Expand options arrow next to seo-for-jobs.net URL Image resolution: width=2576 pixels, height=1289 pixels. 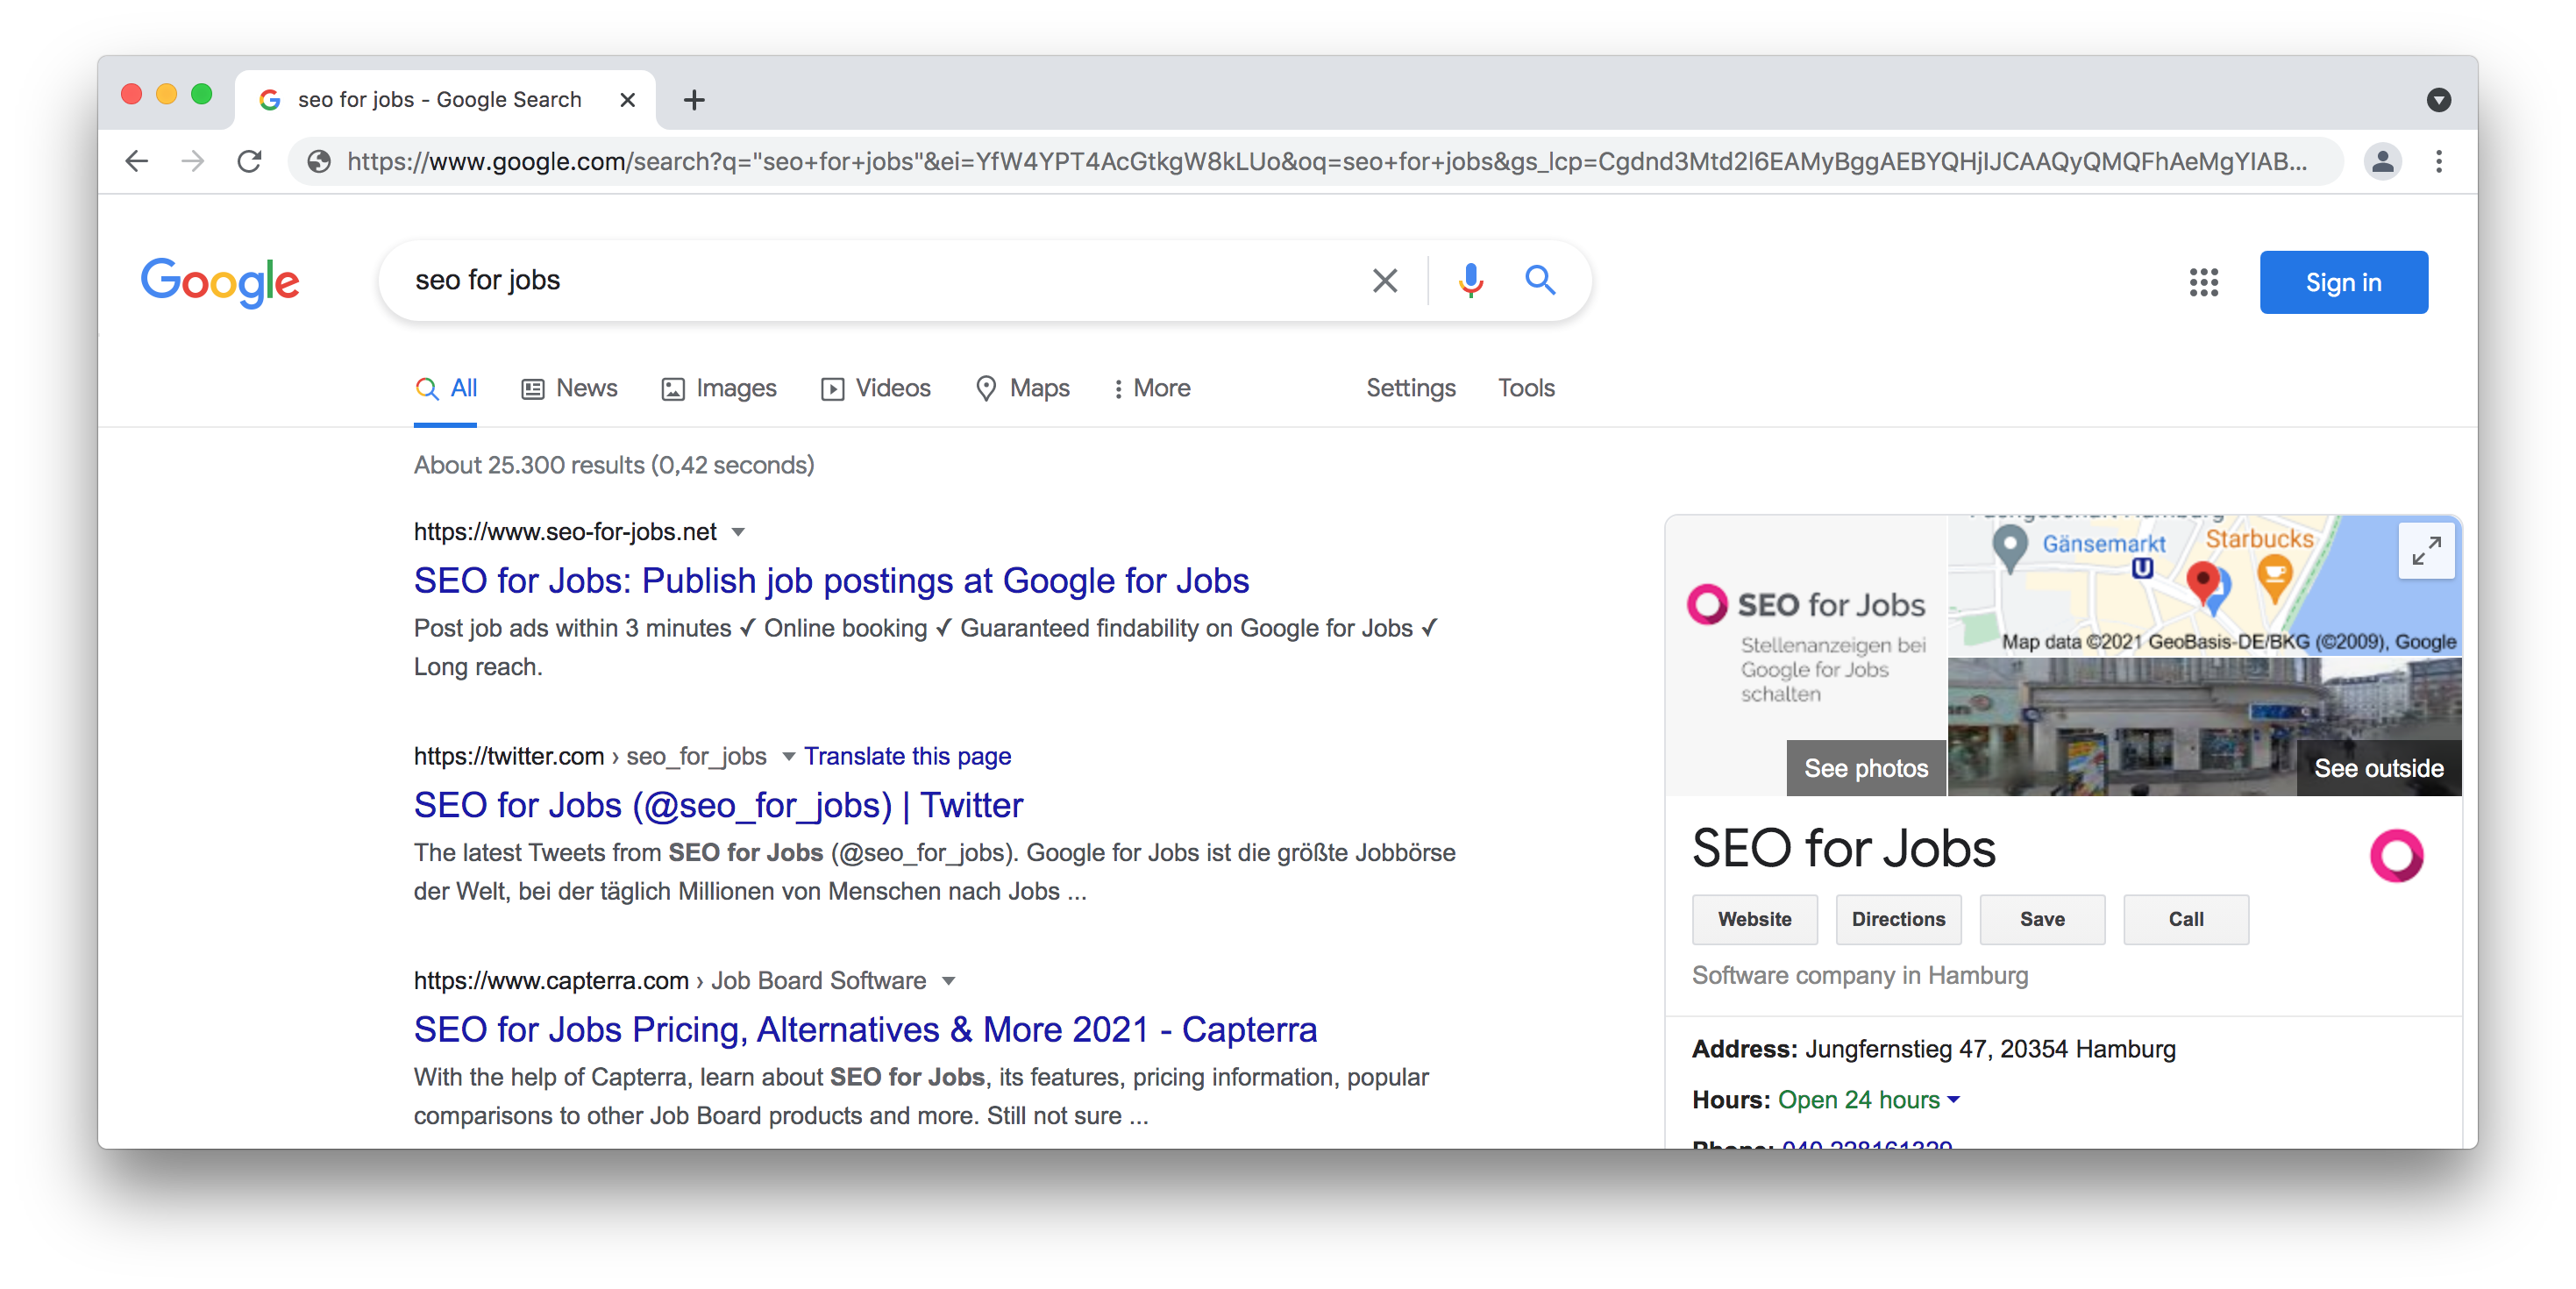coord(738,532)
